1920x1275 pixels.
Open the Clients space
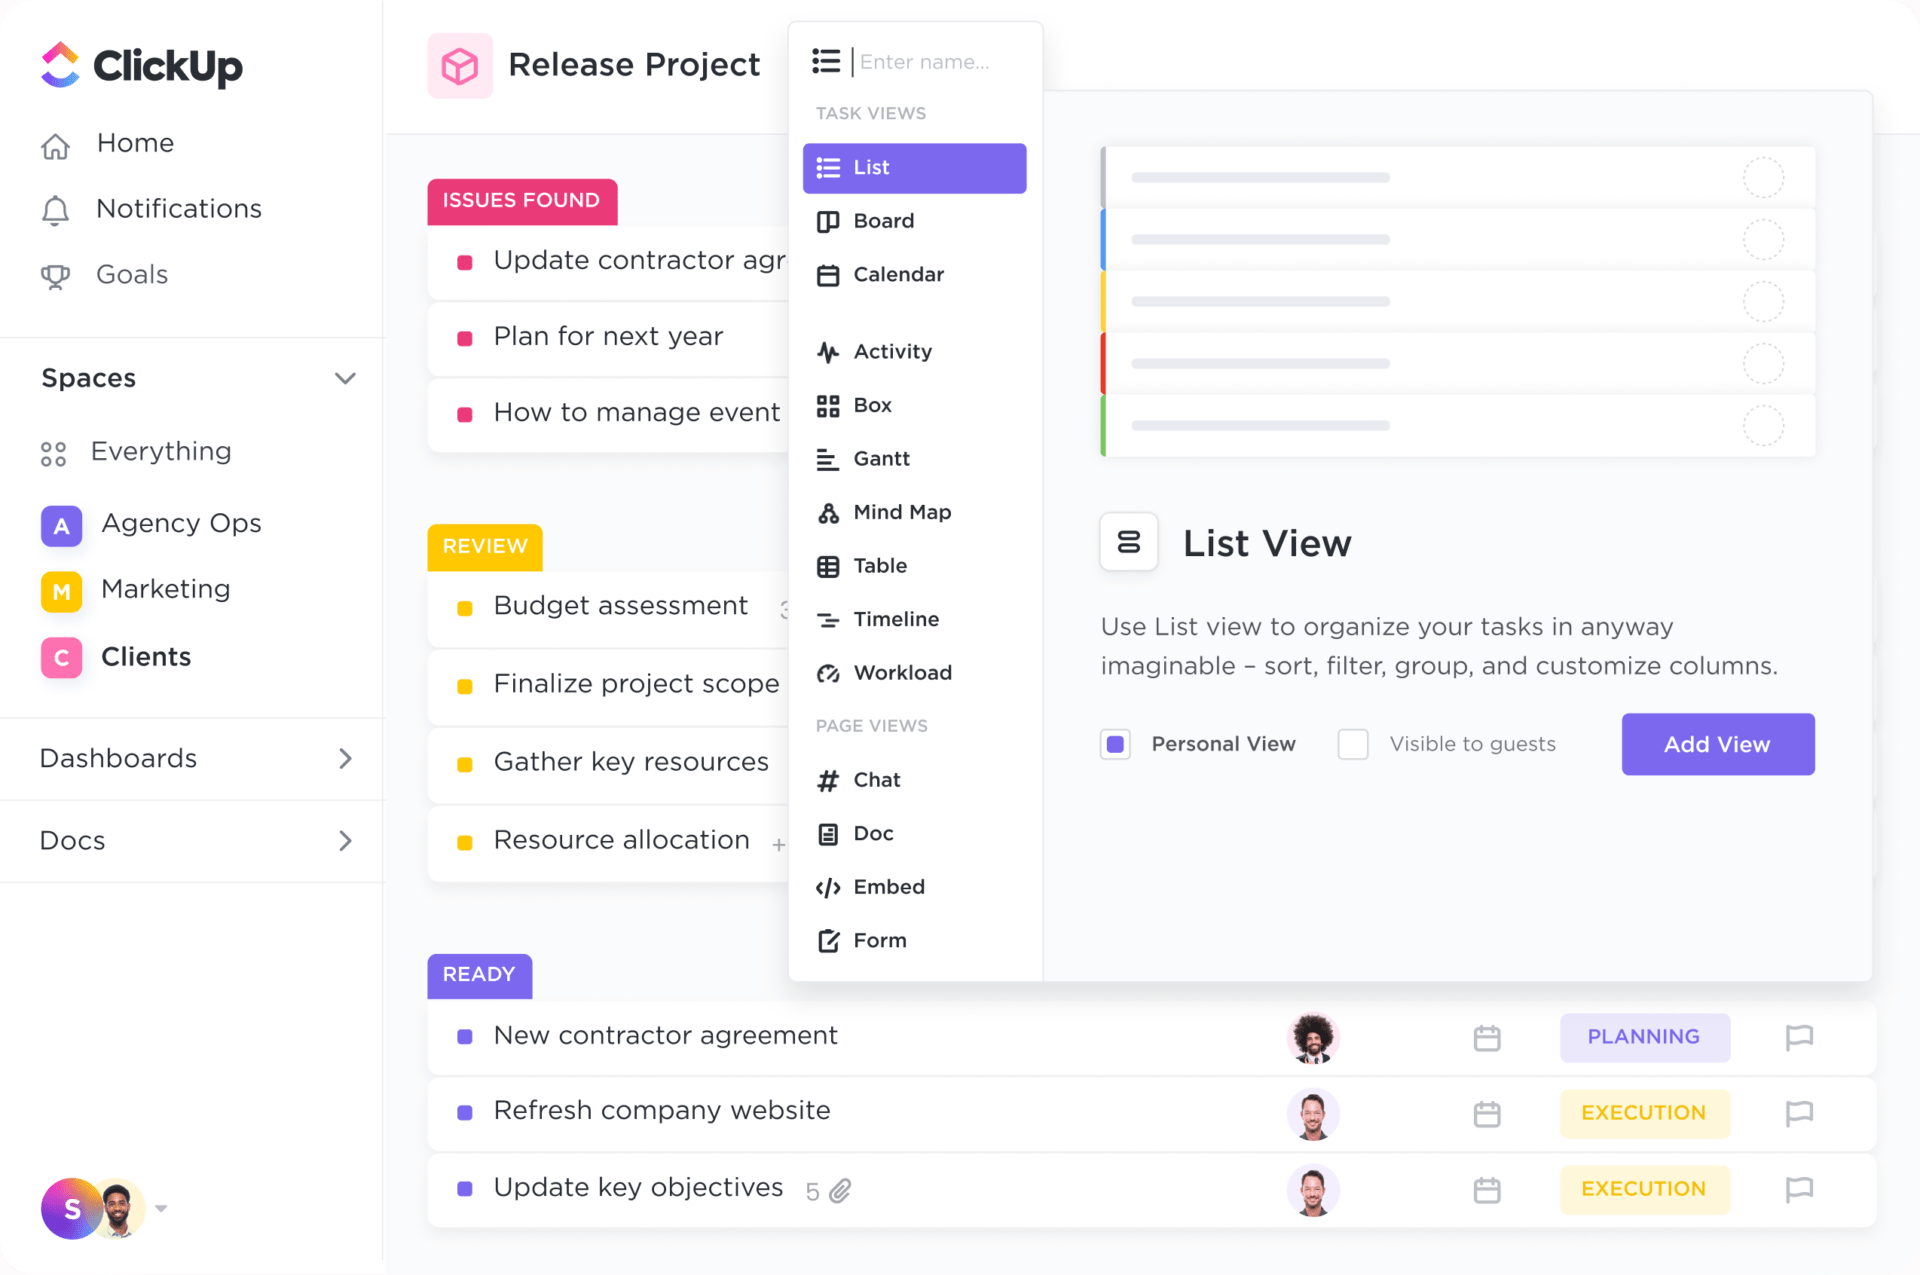click(x=146, y=657)
